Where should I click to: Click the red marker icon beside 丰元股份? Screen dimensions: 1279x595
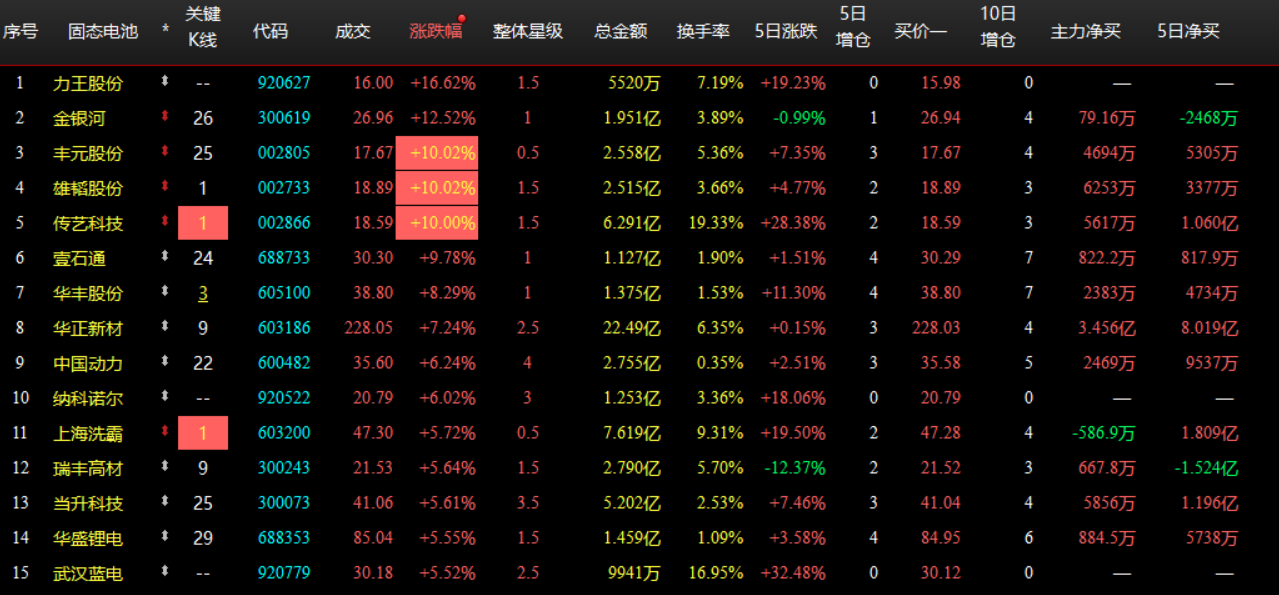[165, 152]
